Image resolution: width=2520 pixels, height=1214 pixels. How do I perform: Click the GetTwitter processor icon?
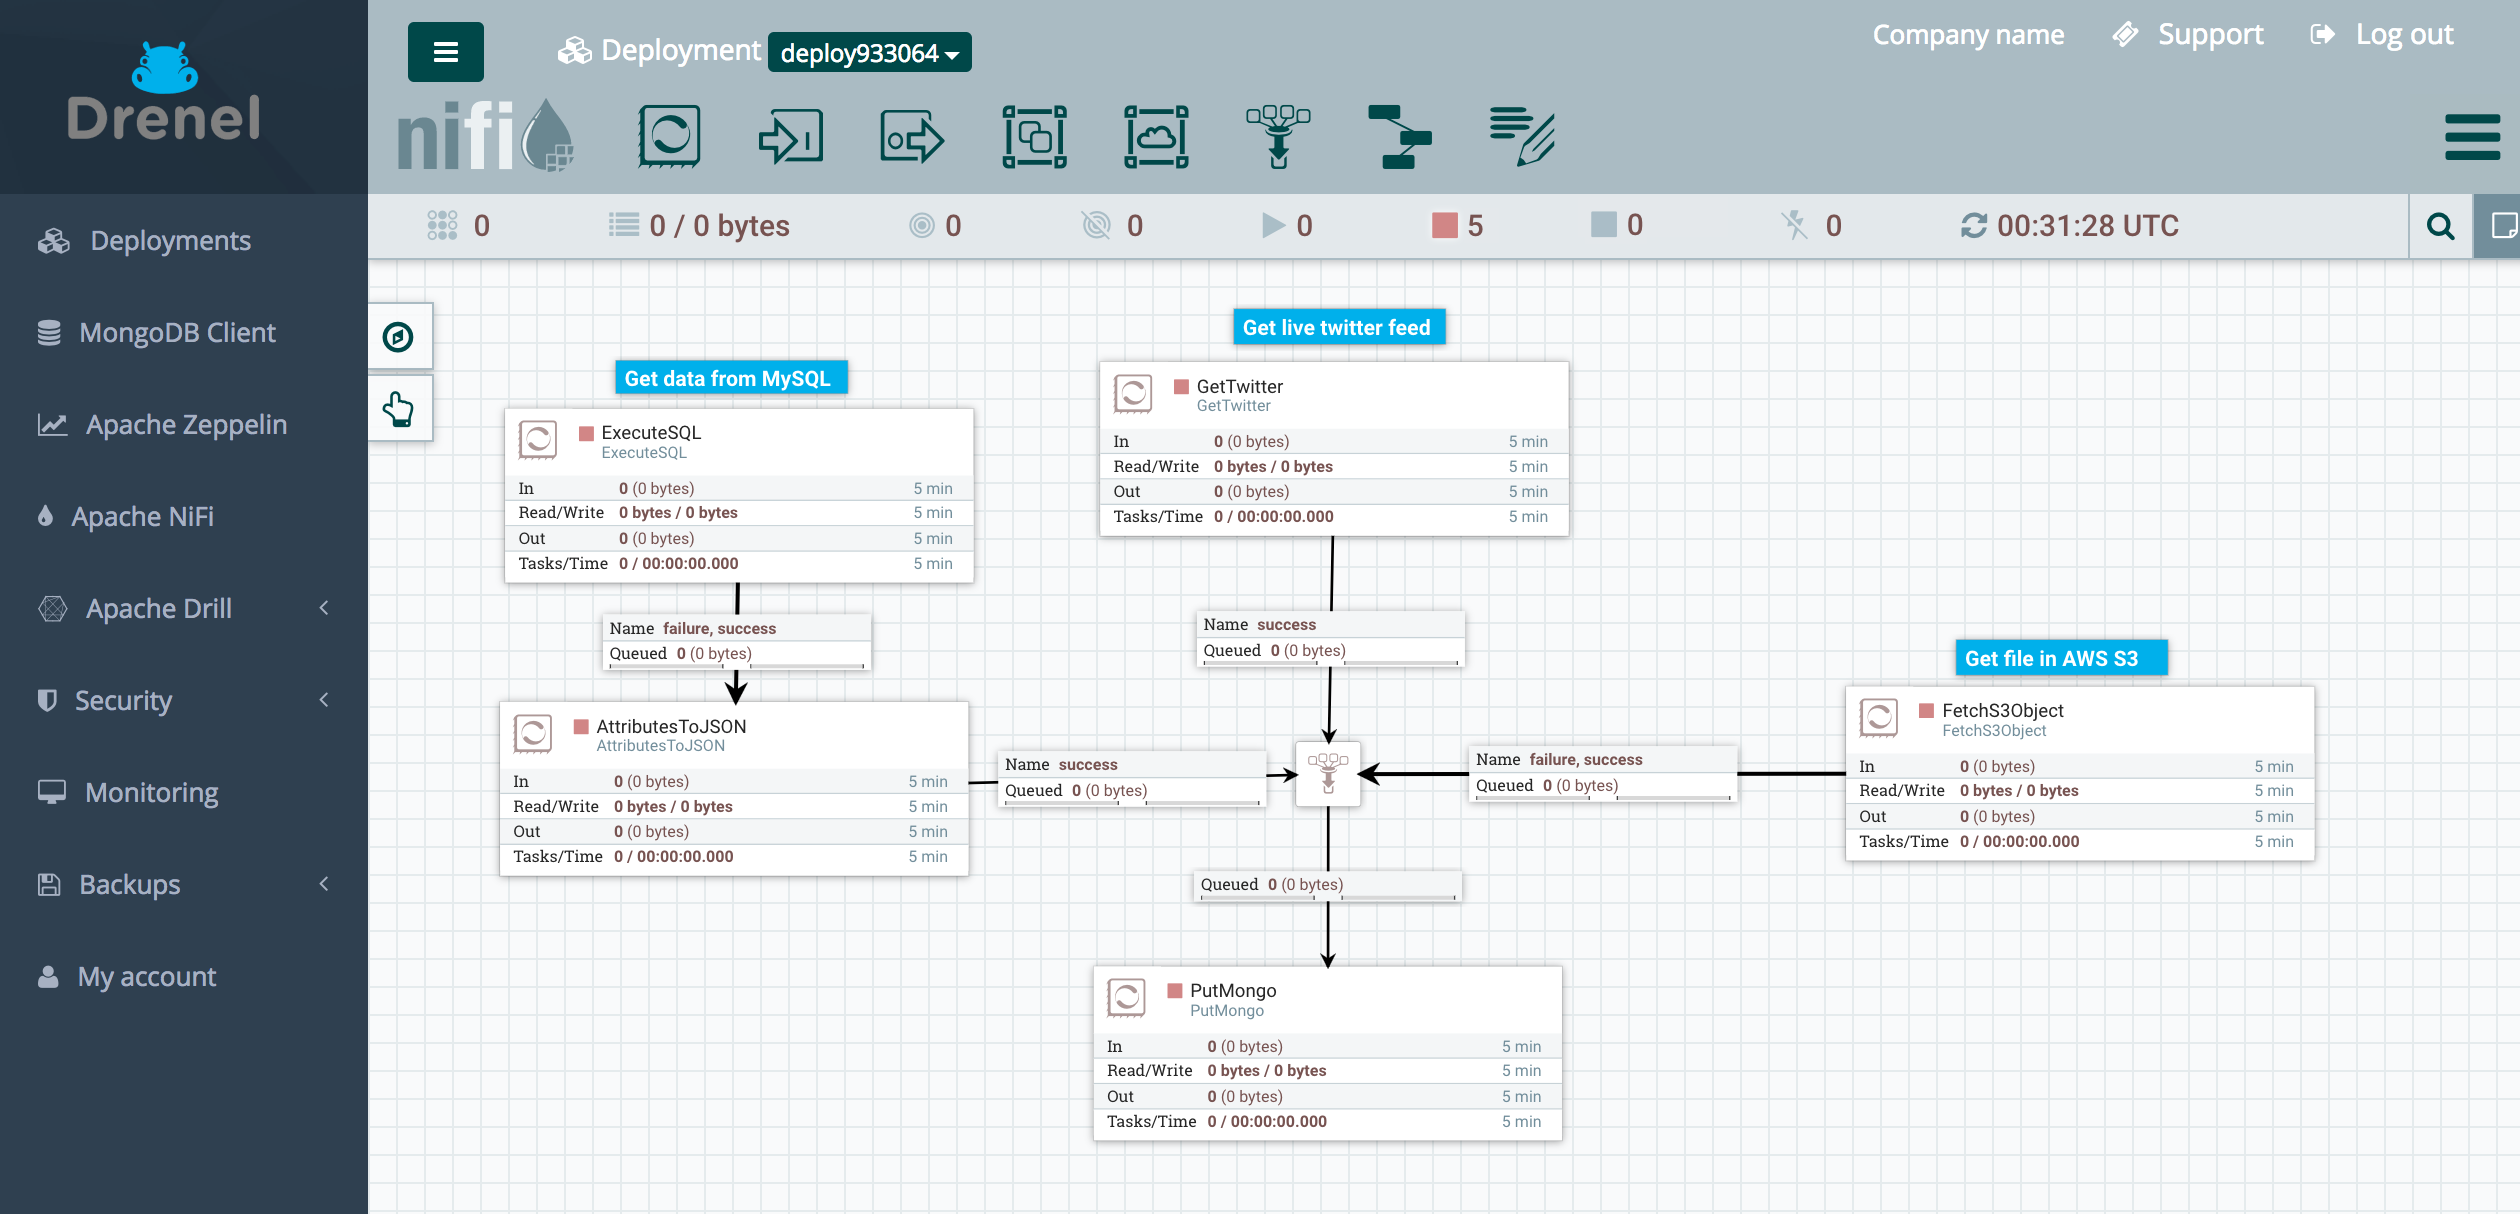[1133, 394]
